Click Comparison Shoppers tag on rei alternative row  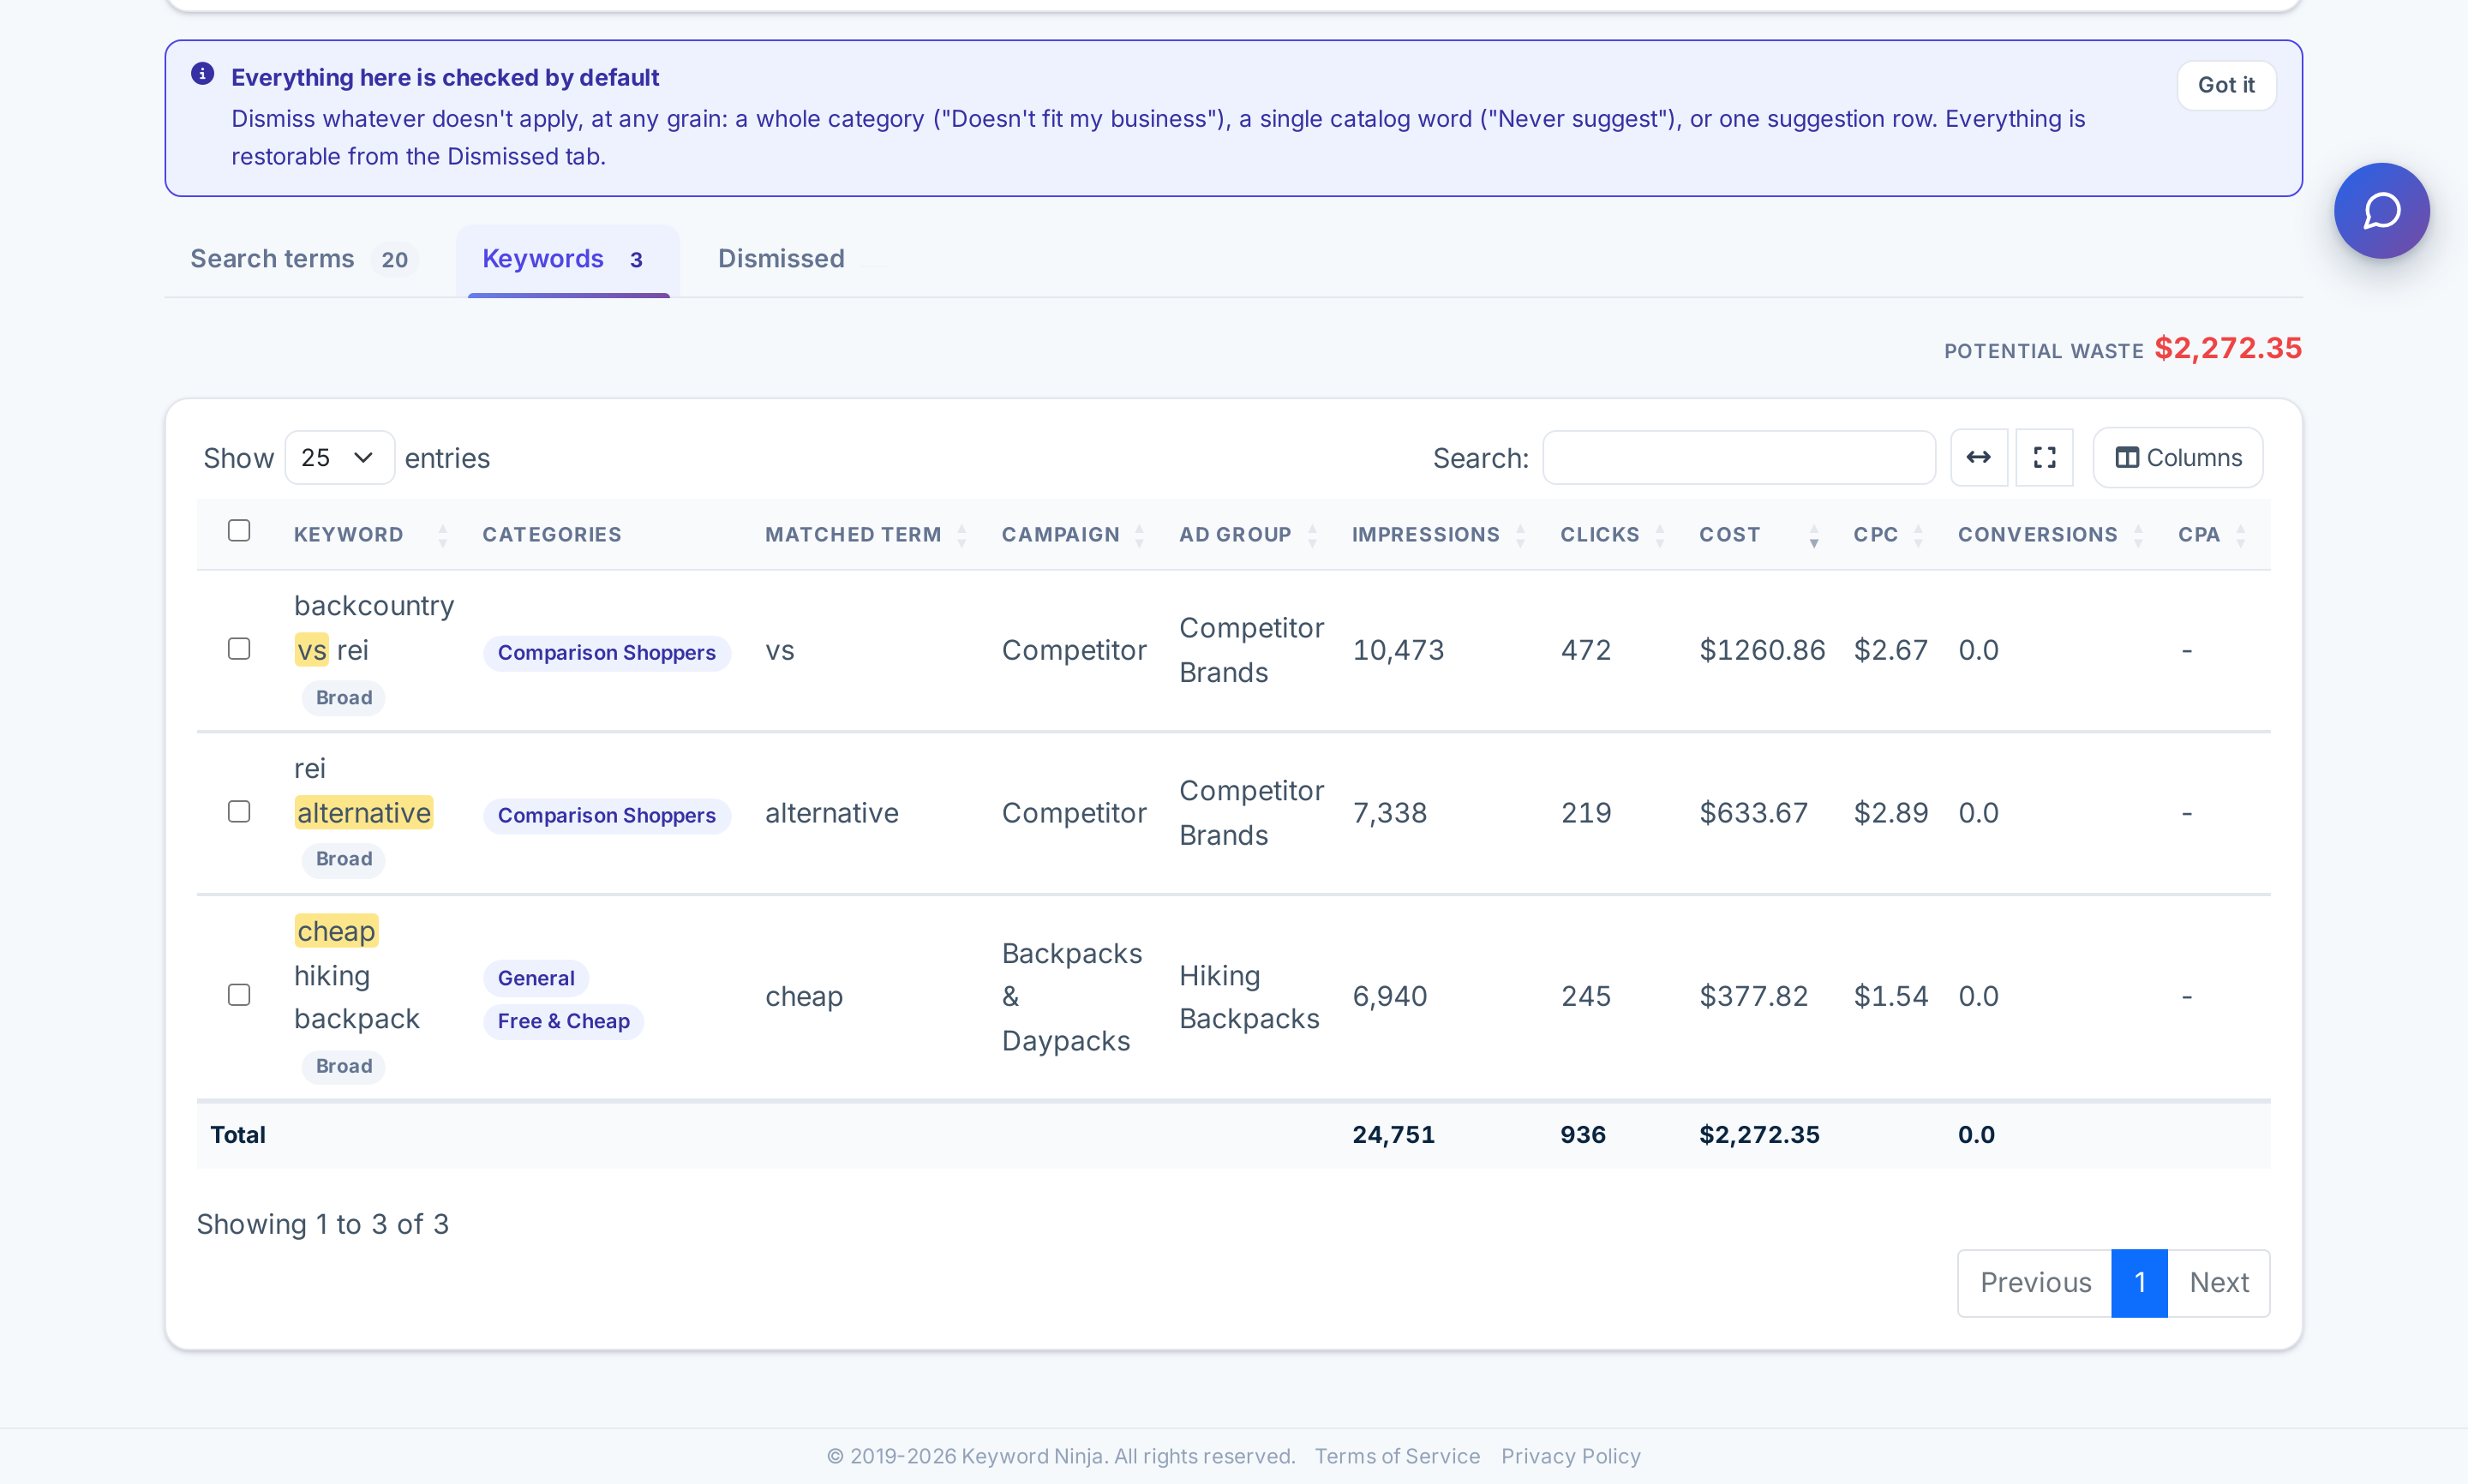[607, 816]
